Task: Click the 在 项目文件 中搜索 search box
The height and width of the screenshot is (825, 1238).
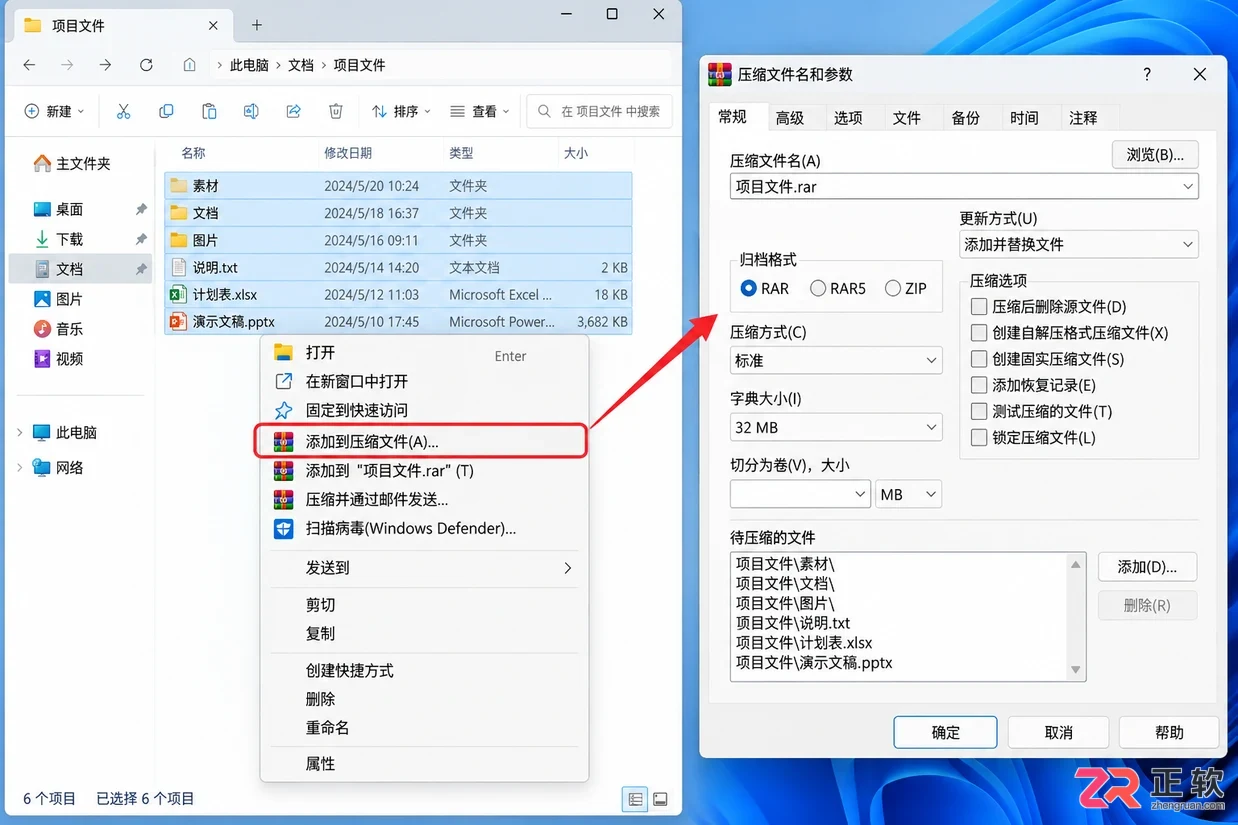Action: click(x=600, y=111)
